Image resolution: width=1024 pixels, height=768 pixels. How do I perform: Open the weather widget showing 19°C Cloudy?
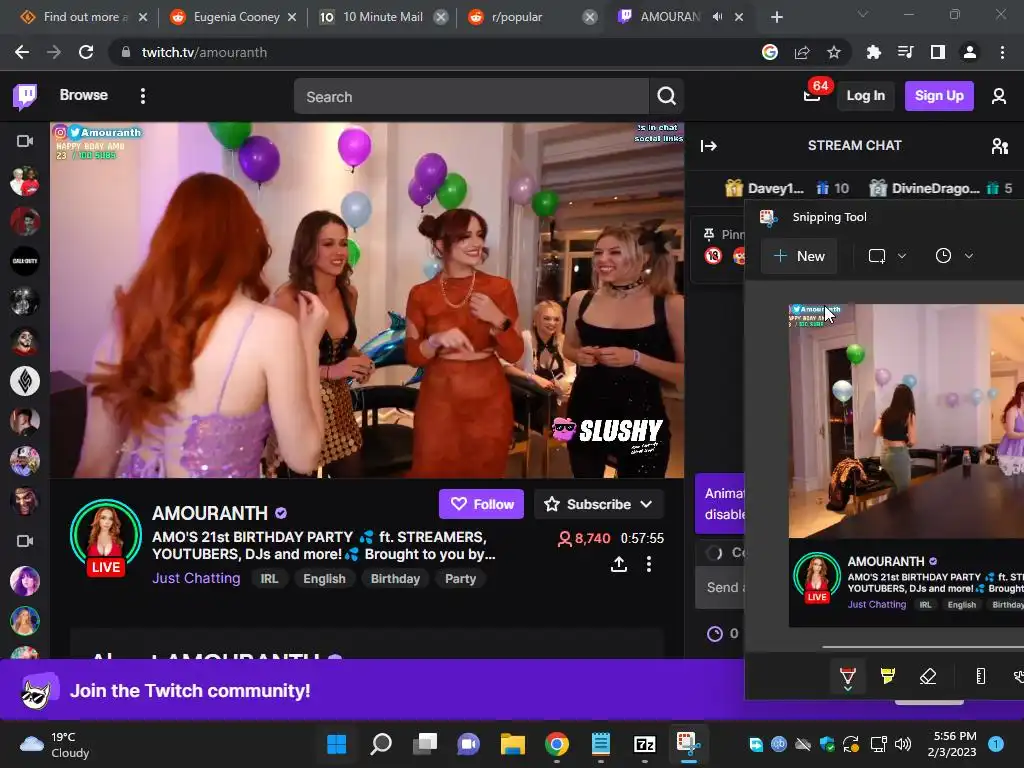[55, 744]
